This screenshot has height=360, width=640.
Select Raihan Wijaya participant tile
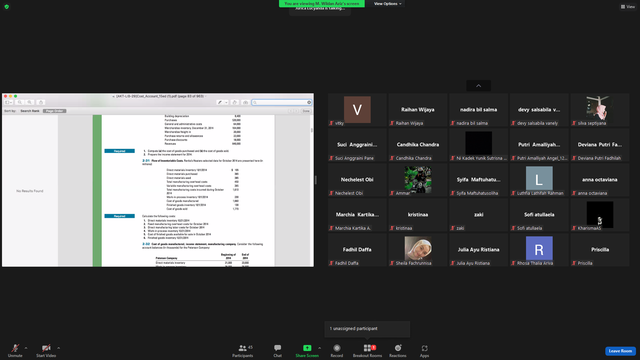pos(418,110)
